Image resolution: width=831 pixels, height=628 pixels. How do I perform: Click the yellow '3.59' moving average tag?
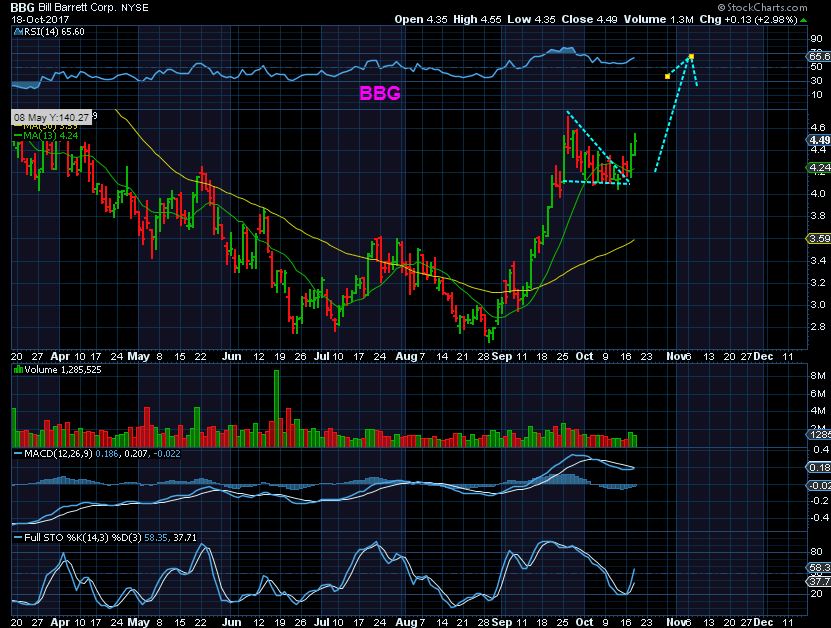pyautogui.click(x=819, y=239)
